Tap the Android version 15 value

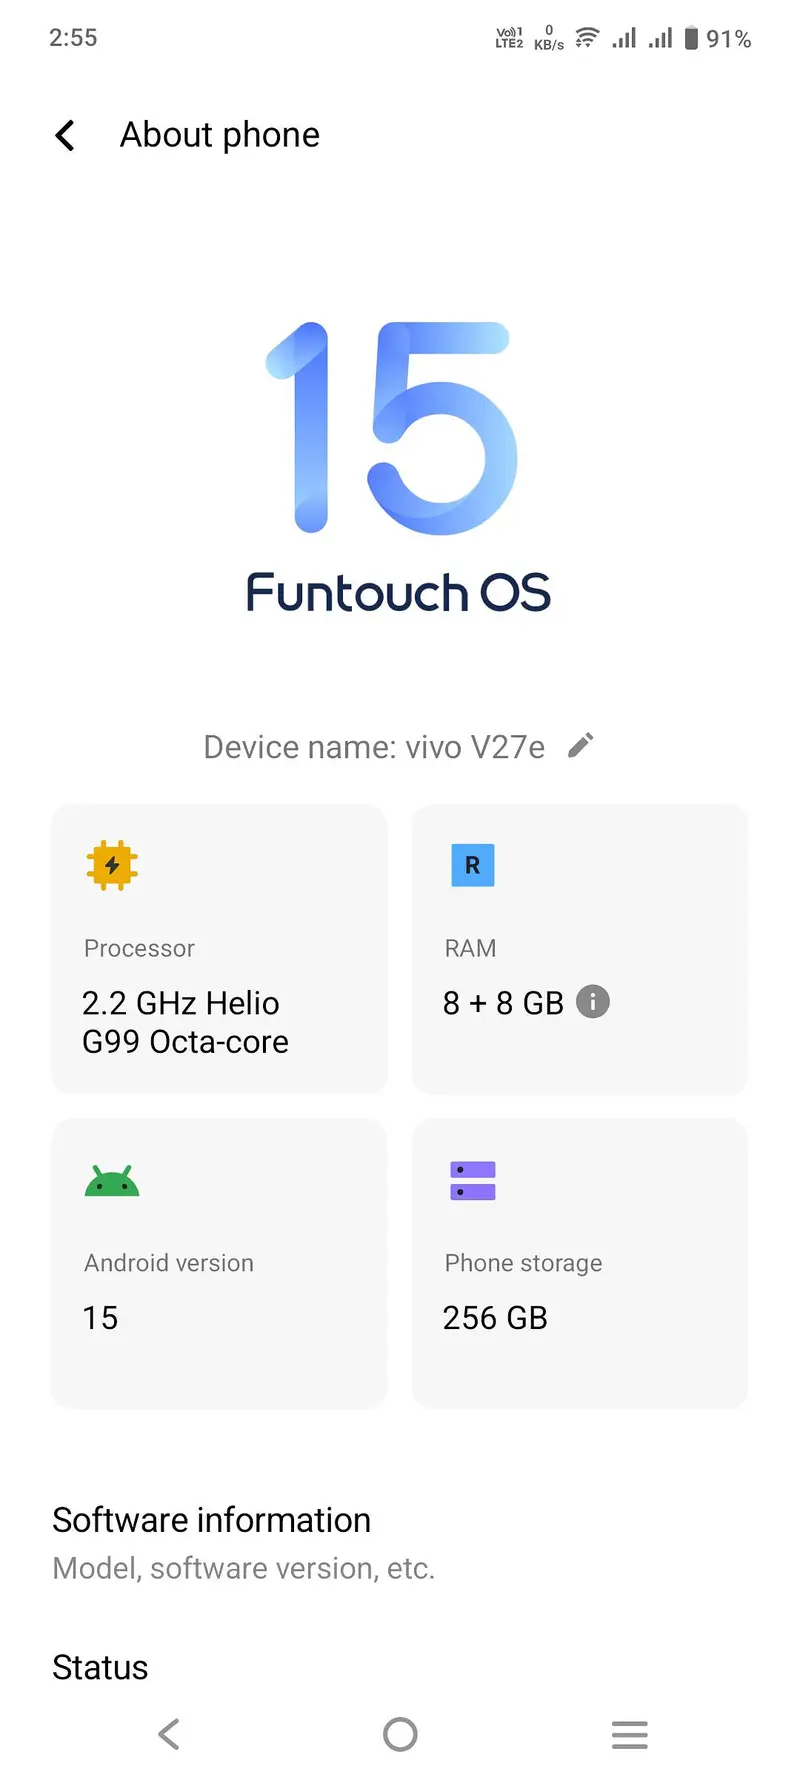[100, 1318]
